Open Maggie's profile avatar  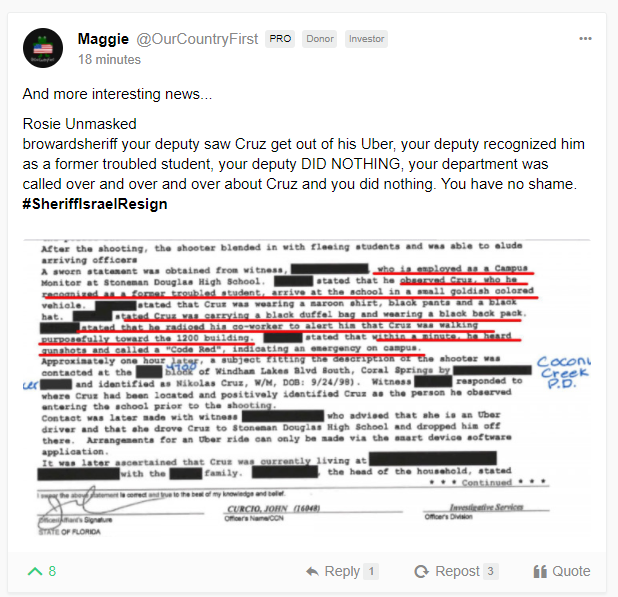(x=43, y=48)
